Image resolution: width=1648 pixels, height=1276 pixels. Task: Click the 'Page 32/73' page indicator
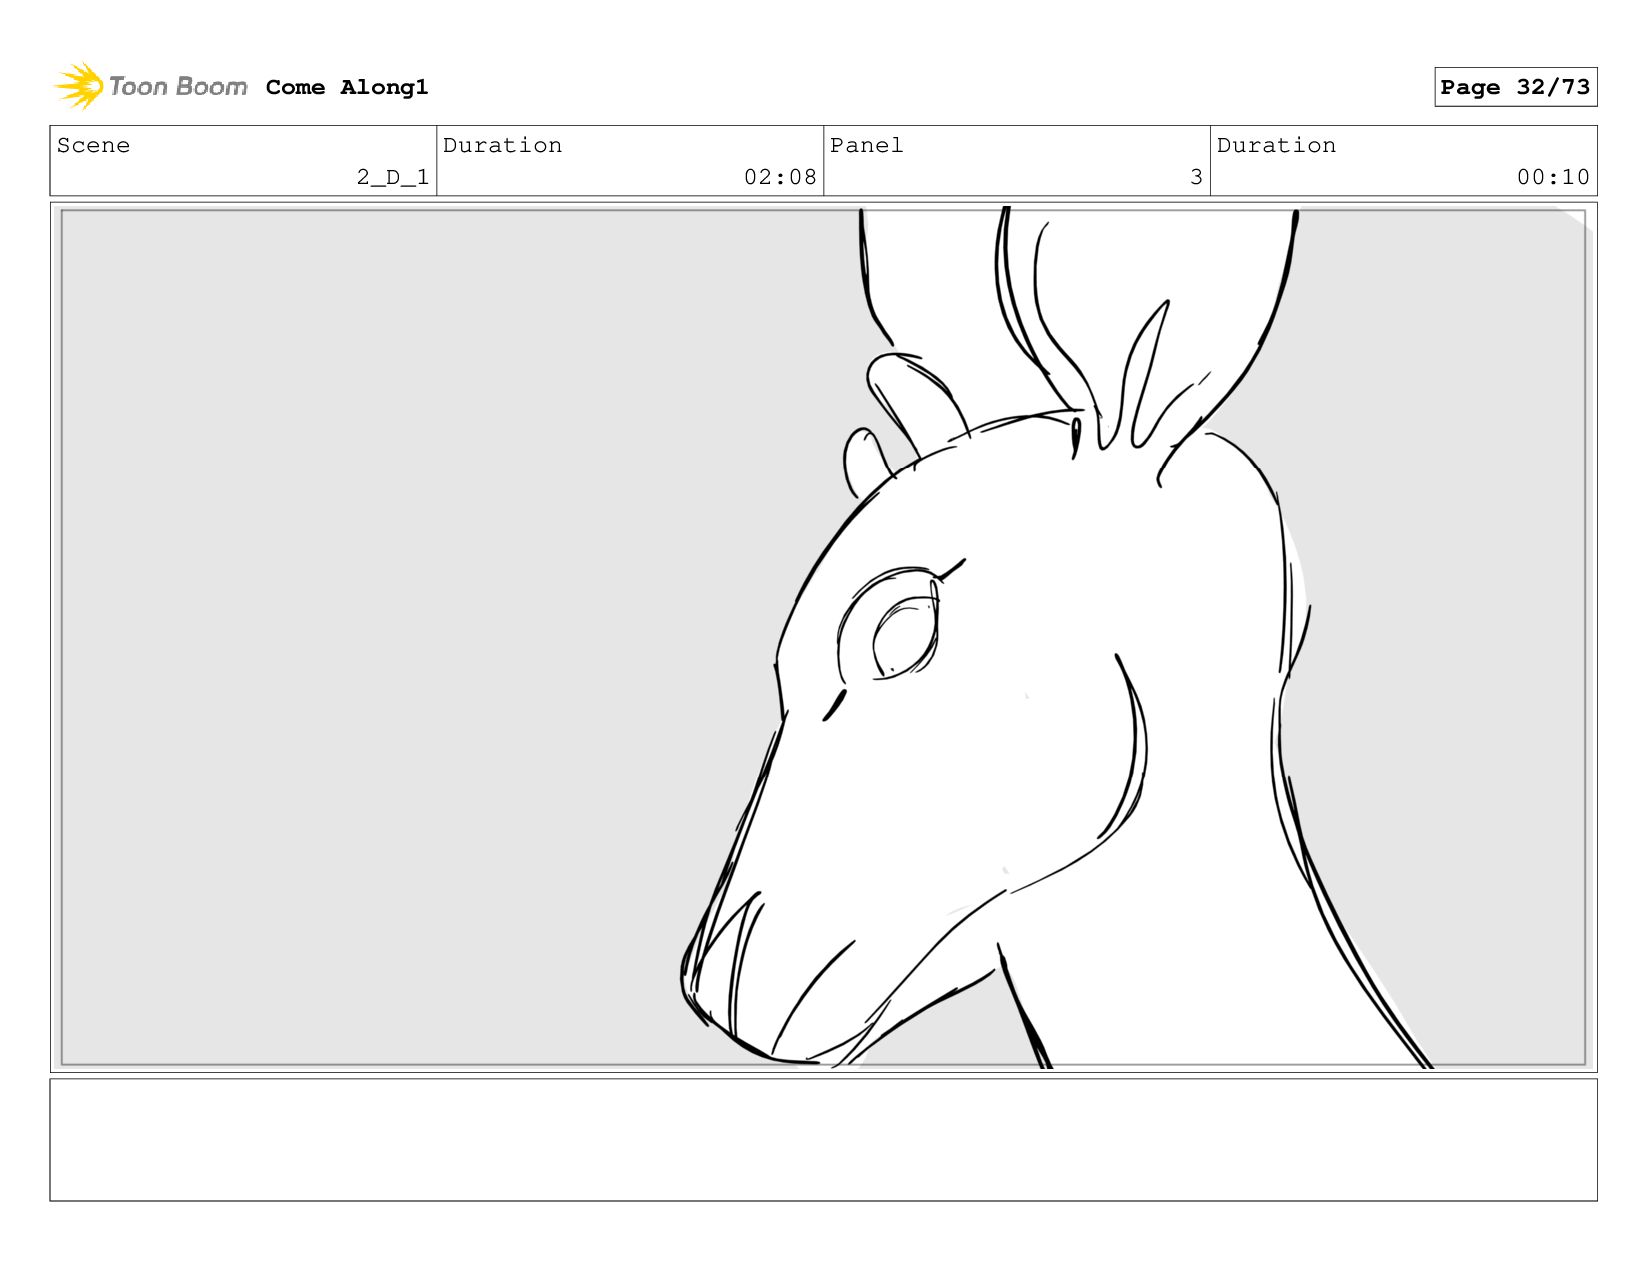pyautogui.click(x=1515, y=87)
